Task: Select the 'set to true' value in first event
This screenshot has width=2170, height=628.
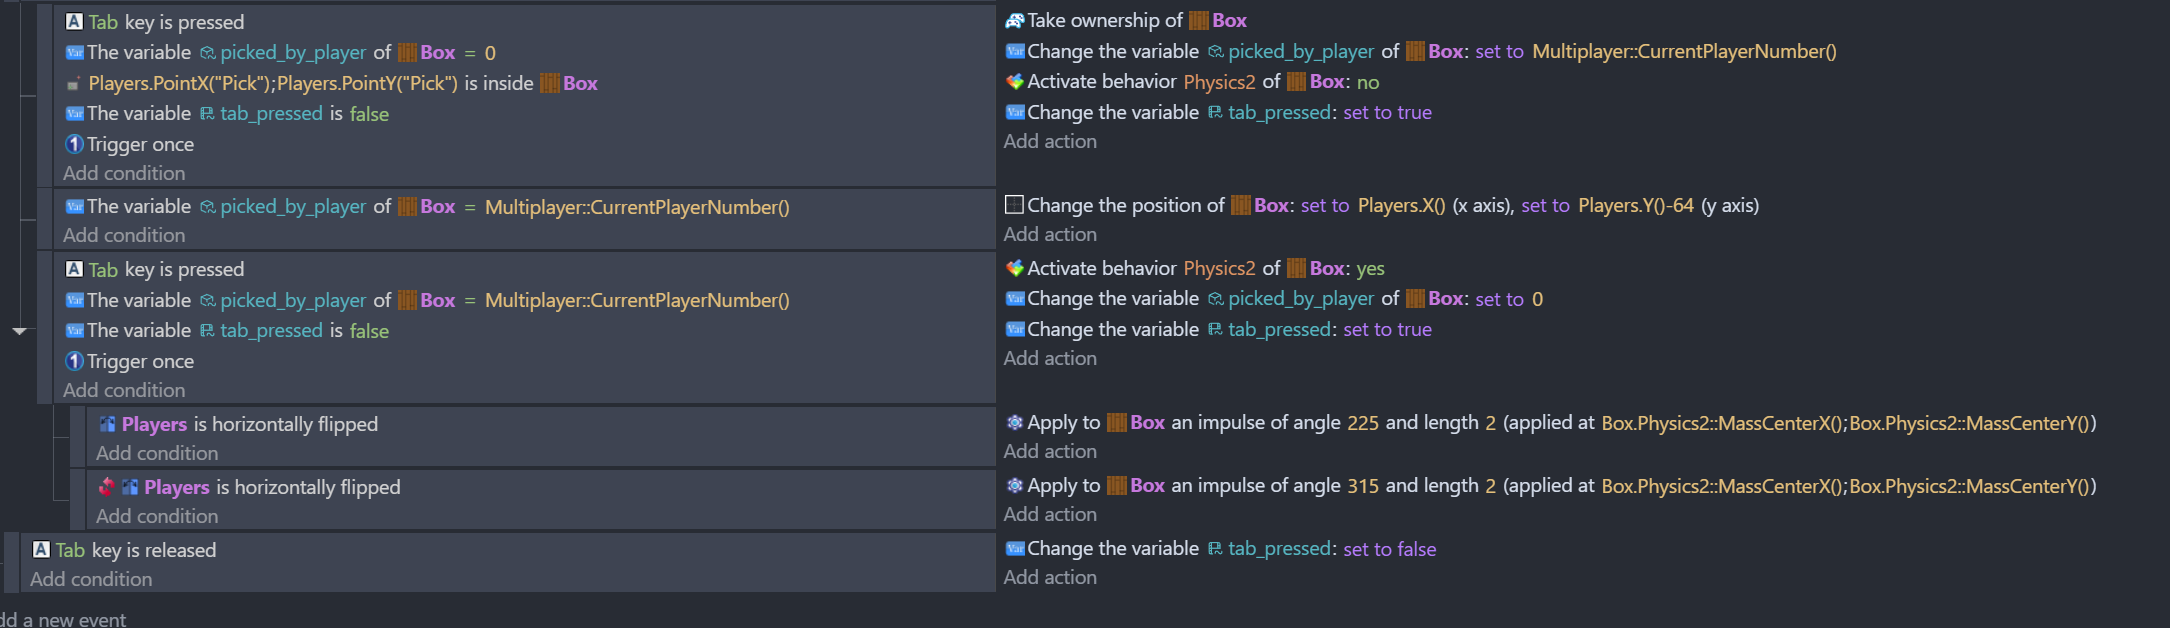Action: point(1387,113)
